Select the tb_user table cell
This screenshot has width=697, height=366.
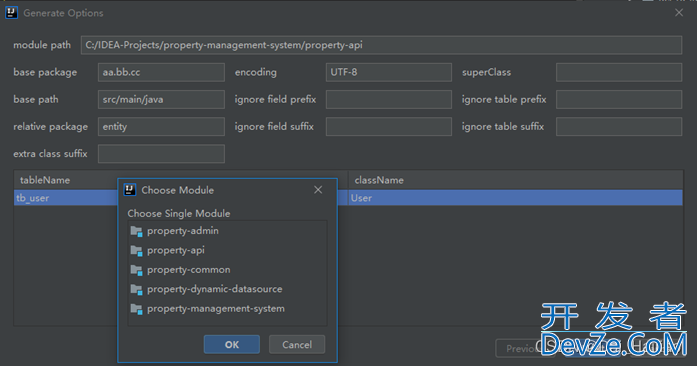(66, 198)
